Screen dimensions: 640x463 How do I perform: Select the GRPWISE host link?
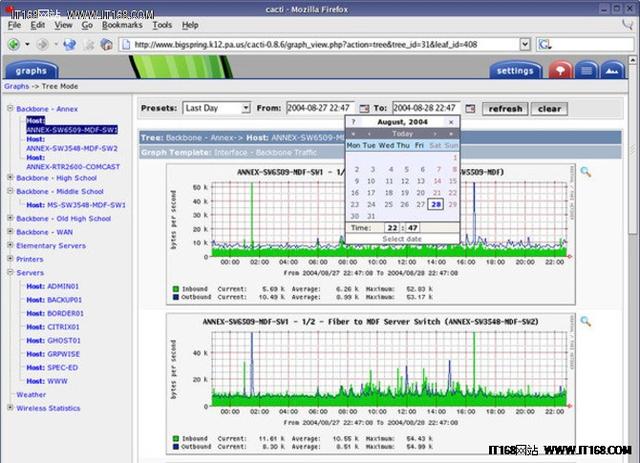pos(63,353)
